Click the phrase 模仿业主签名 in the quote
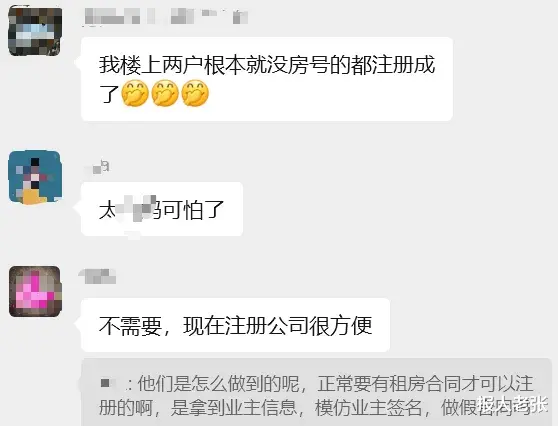This screenshot has width=558, height=426. click(x=368, y=407)
